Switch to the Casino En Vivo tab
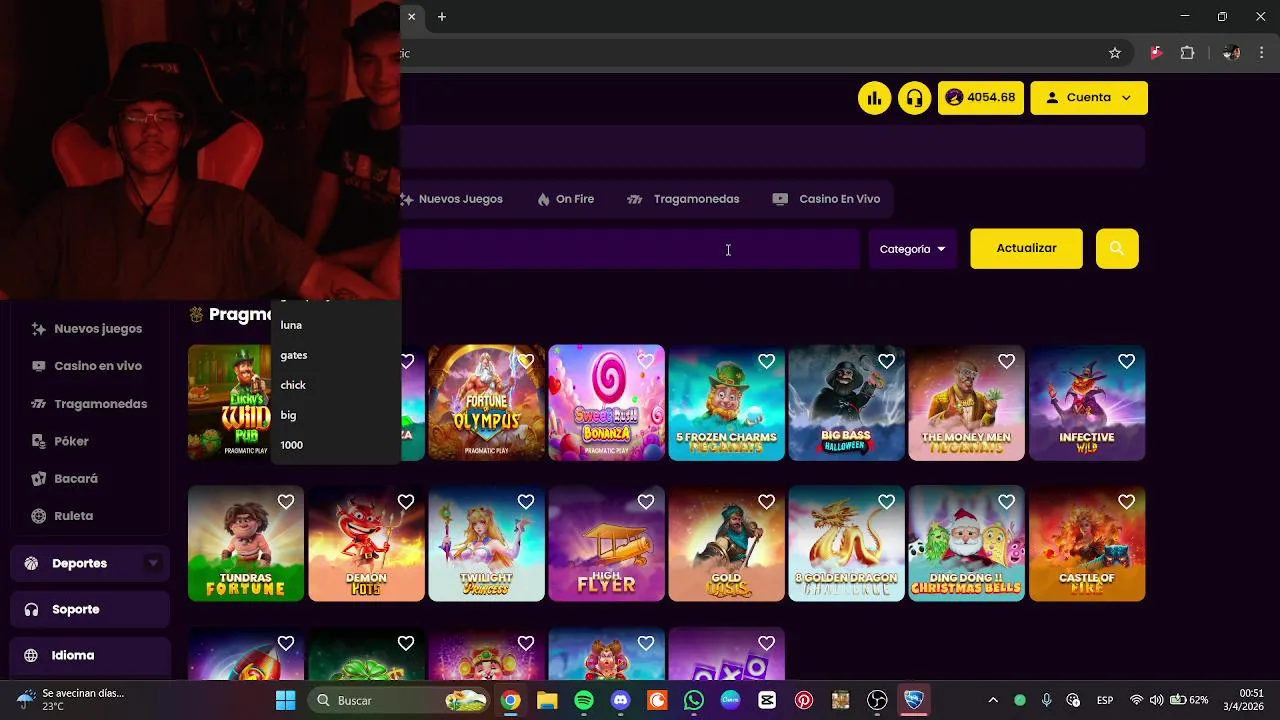This screenshot has width=1280, height=720. [827, 199]
